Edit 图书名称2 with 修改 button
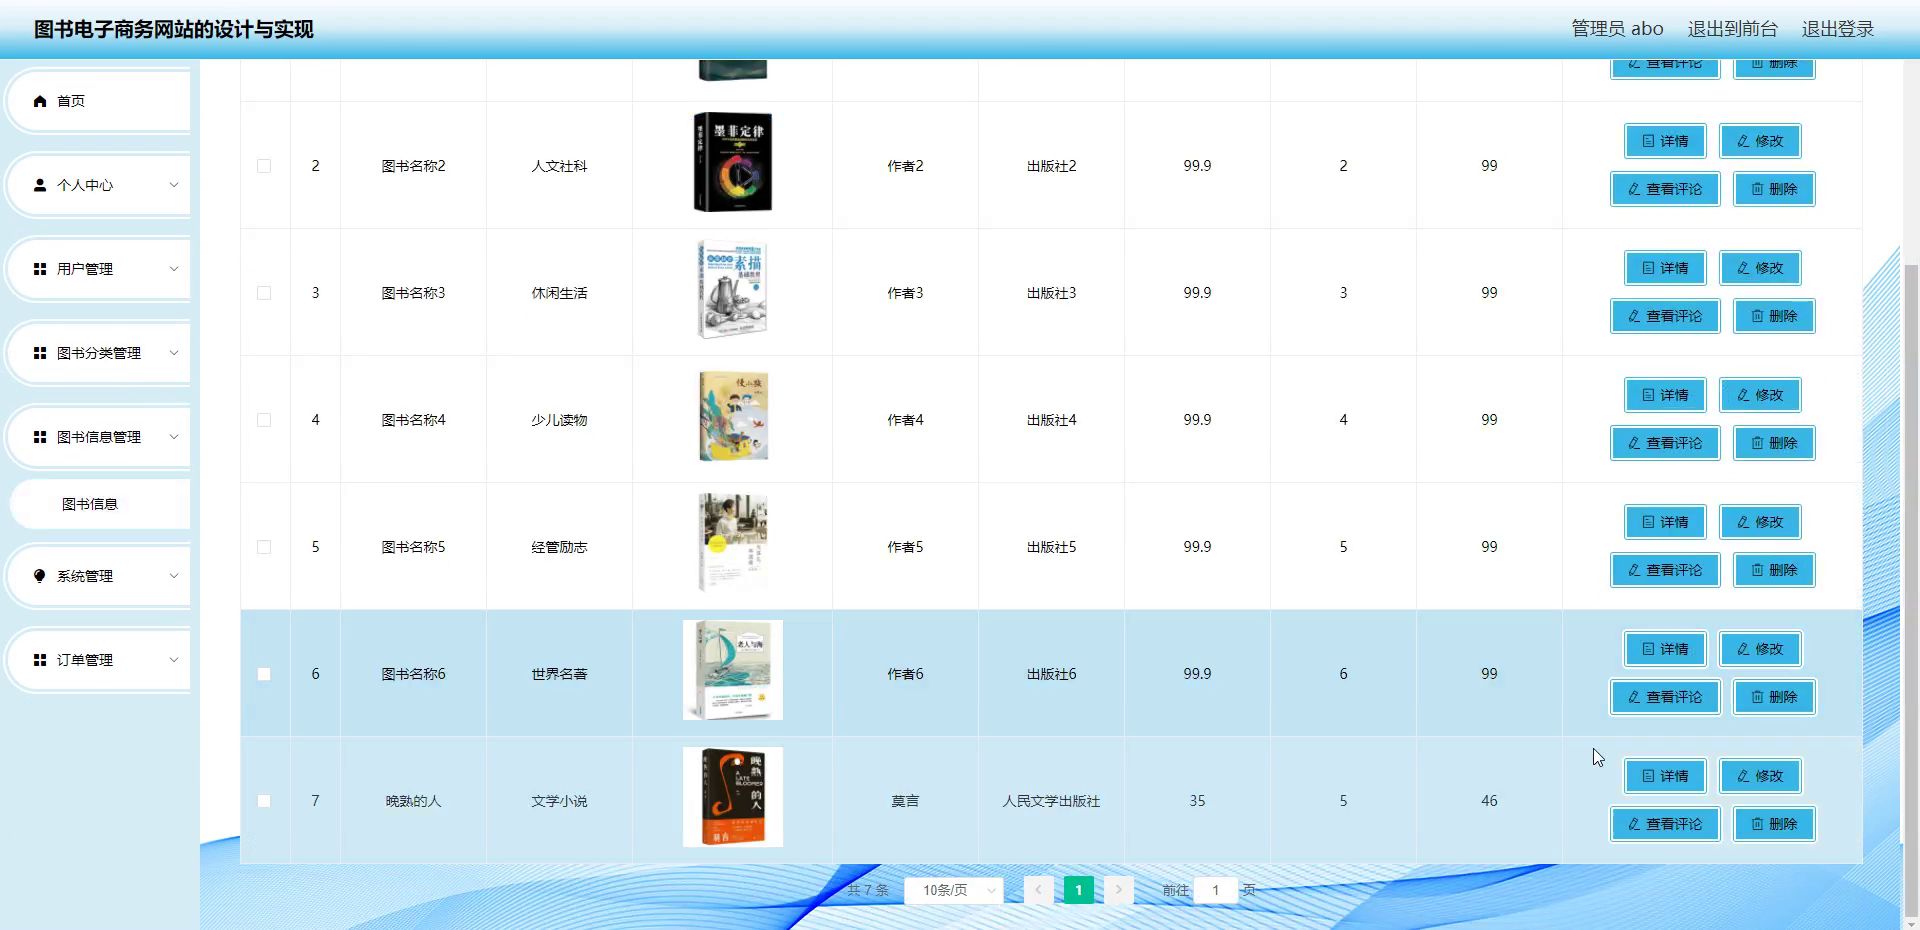The width and height of the screenshot is (1920, 930). click(x=1760, y=141)
